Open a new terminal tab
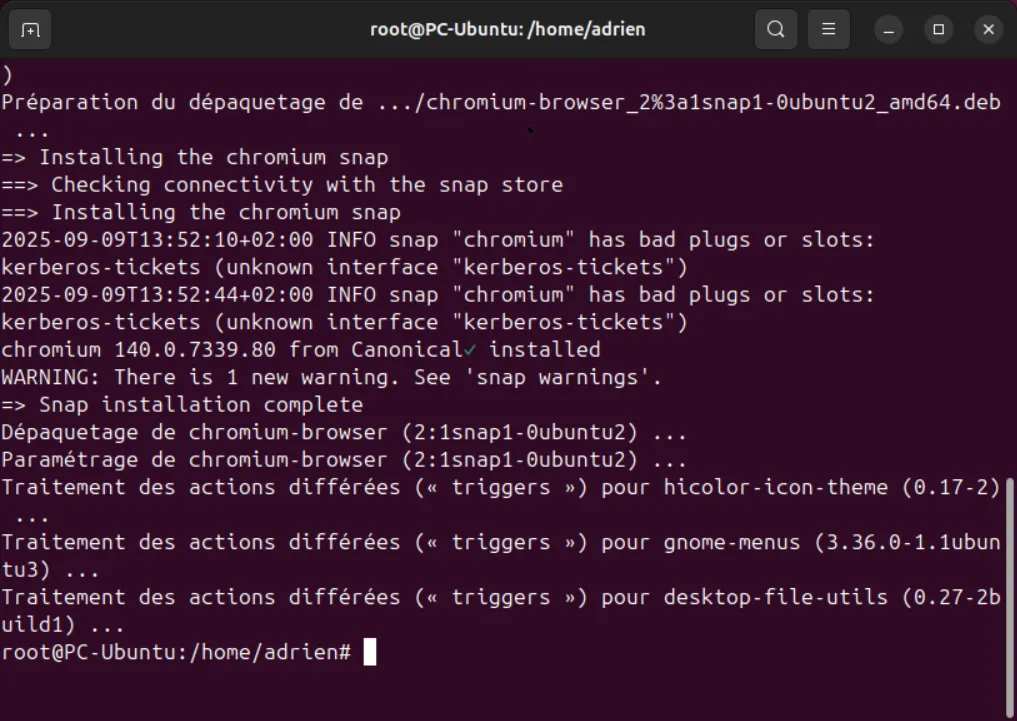Viewport: 1017px width, 721px height. 30,30
